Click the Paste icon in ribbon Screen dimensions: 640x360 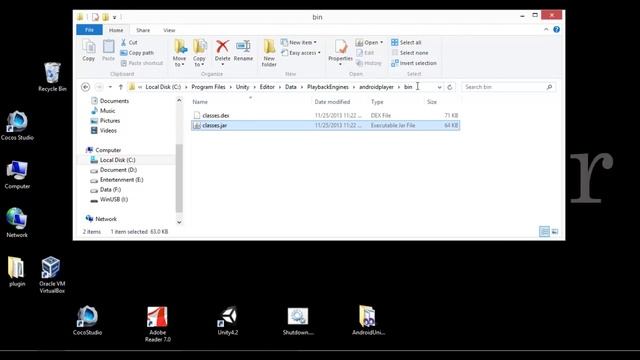(x=108, y=51)
